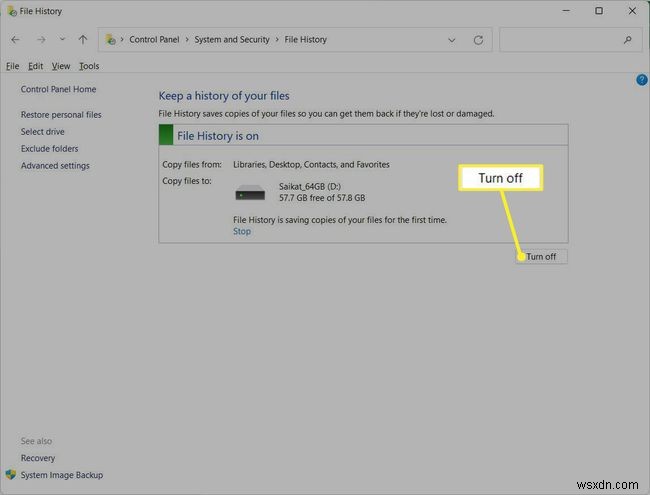Image resolution: width=650 pixels, height=495 pixels.
Task: Open recent locations dropdown arrow
Action: click(x=62, y=39)
